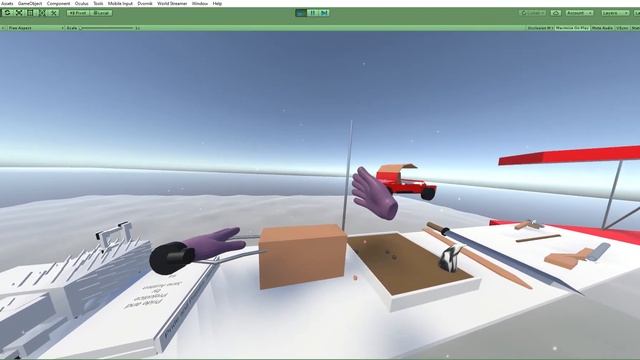Image resolution: width=640 pixels, height=360 pixels.
Task: Open the Mobile Input menu
Action: (120, 3)
